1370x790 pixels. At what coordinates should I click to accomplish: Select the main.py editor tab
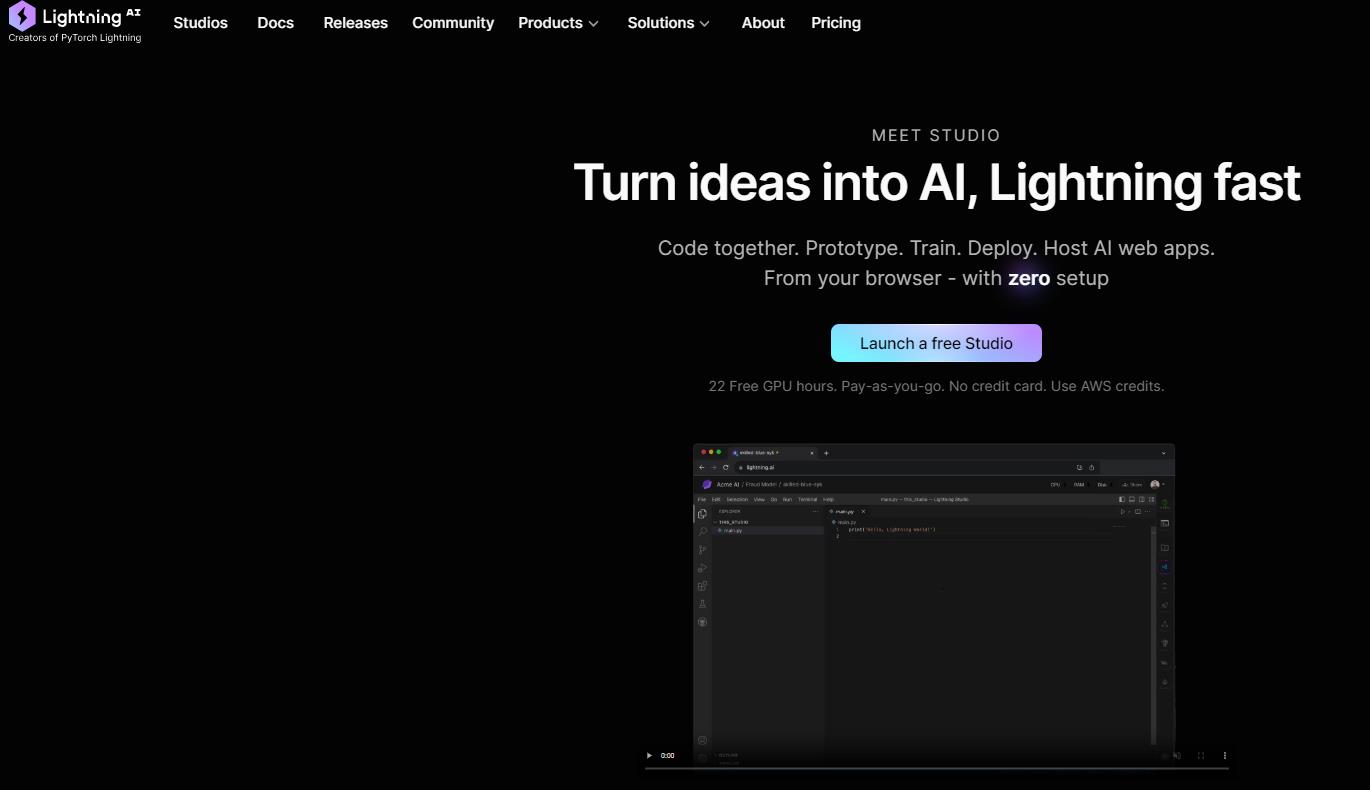click(x=843, y=511)
